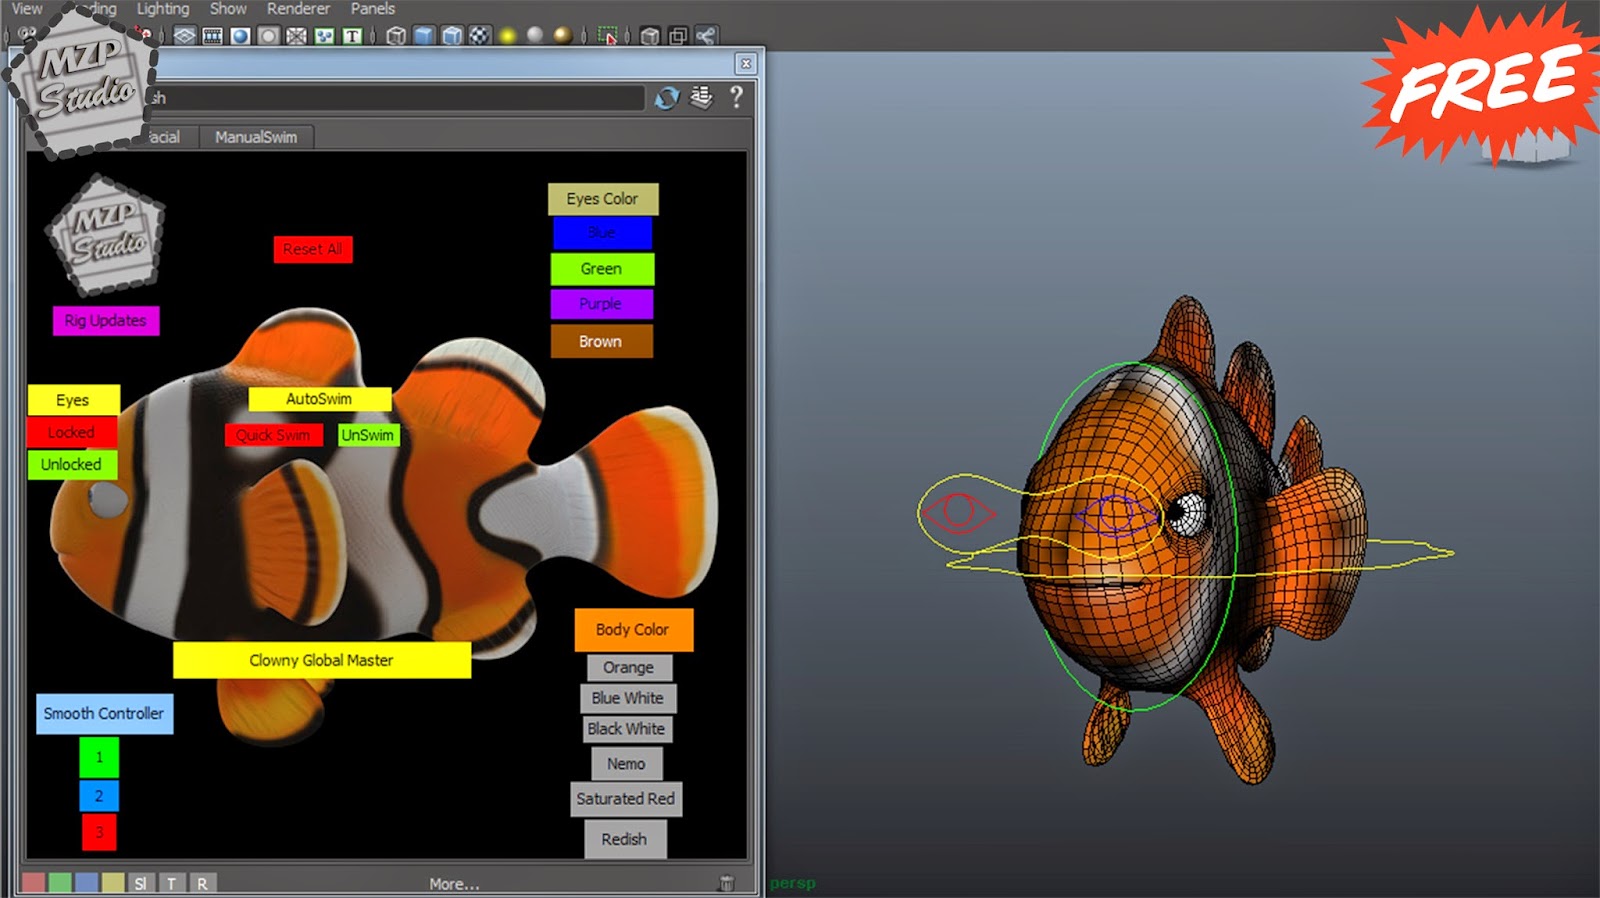Click the UnSwim button
Image resolution: width=1600 pixels, height=898 pixels.
[x=368, y=435]
